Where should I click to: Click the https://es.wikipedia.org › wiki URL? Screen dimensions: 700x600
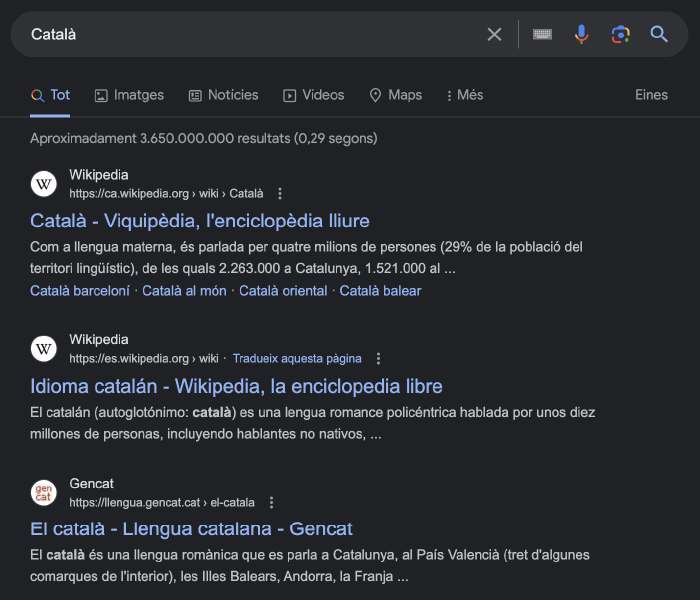144,358
